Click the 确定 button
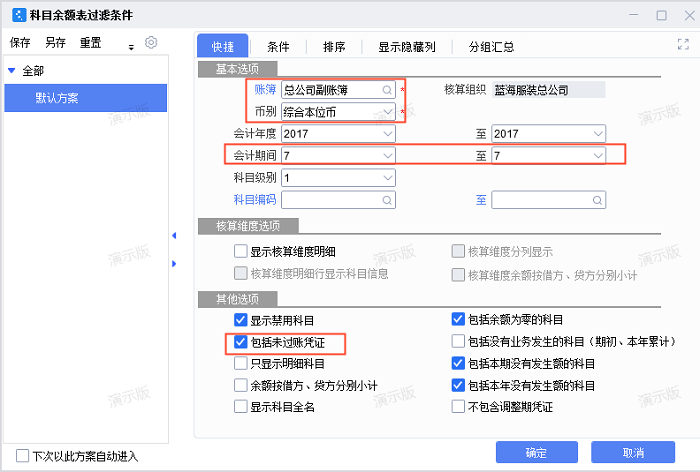 coord(536,452)
